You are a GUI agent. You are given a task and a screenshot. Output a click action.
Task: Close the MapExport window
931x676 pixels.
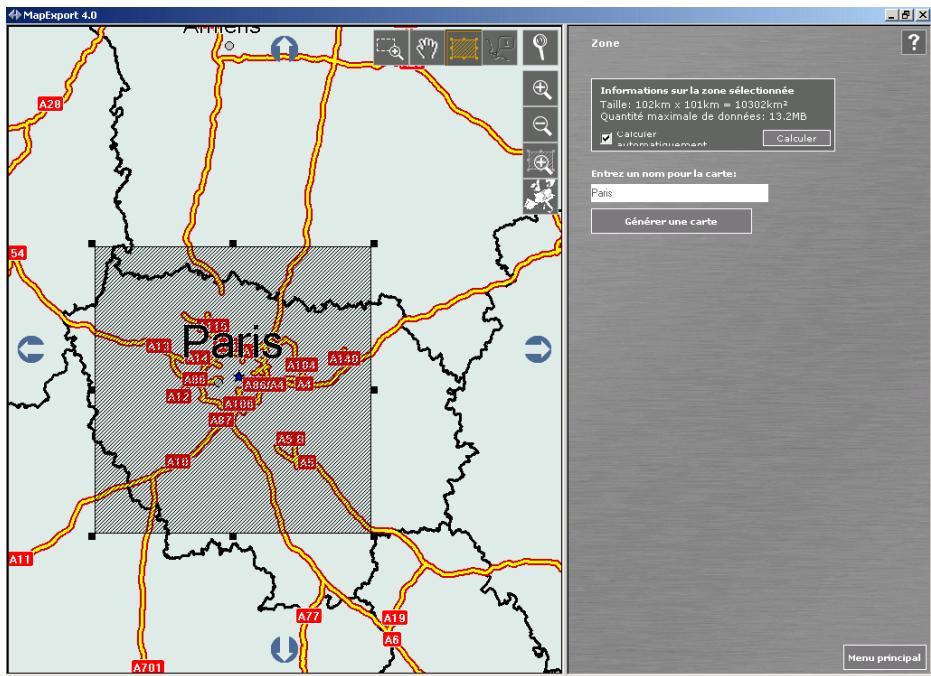[x=922, y=15]
